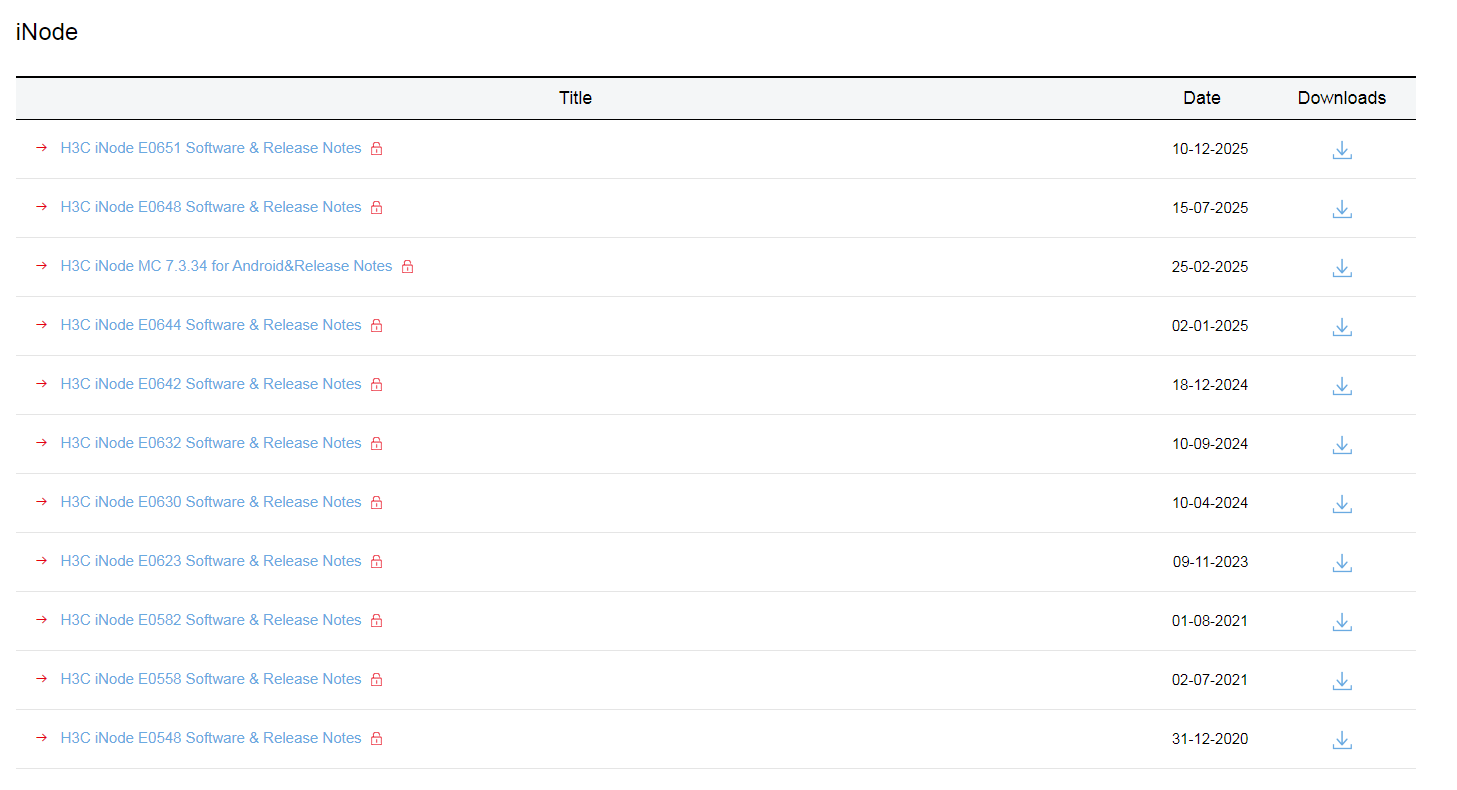This screenshot has height=790, width=1457.
Task: Click download icon for iNode E0630
Action: (1342, 504)
